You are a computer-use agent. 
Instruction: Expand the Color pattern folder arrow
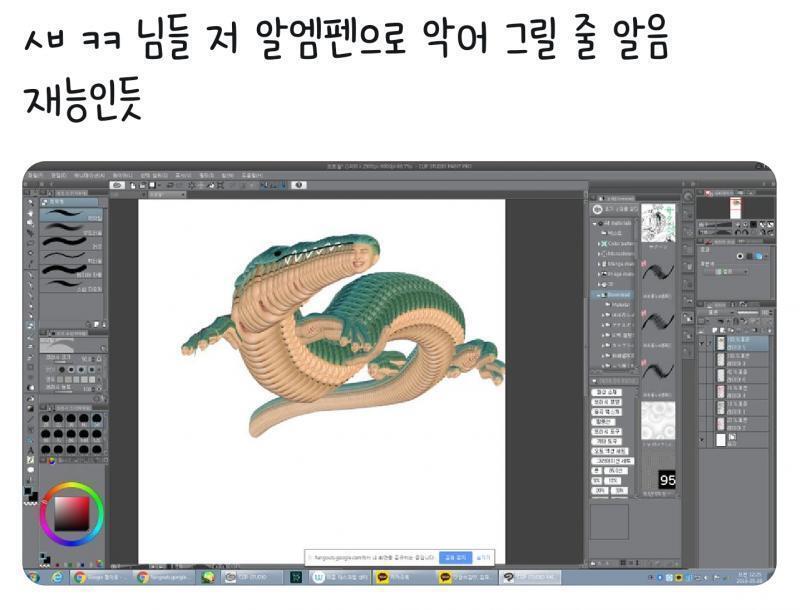[x=598, y=244]
